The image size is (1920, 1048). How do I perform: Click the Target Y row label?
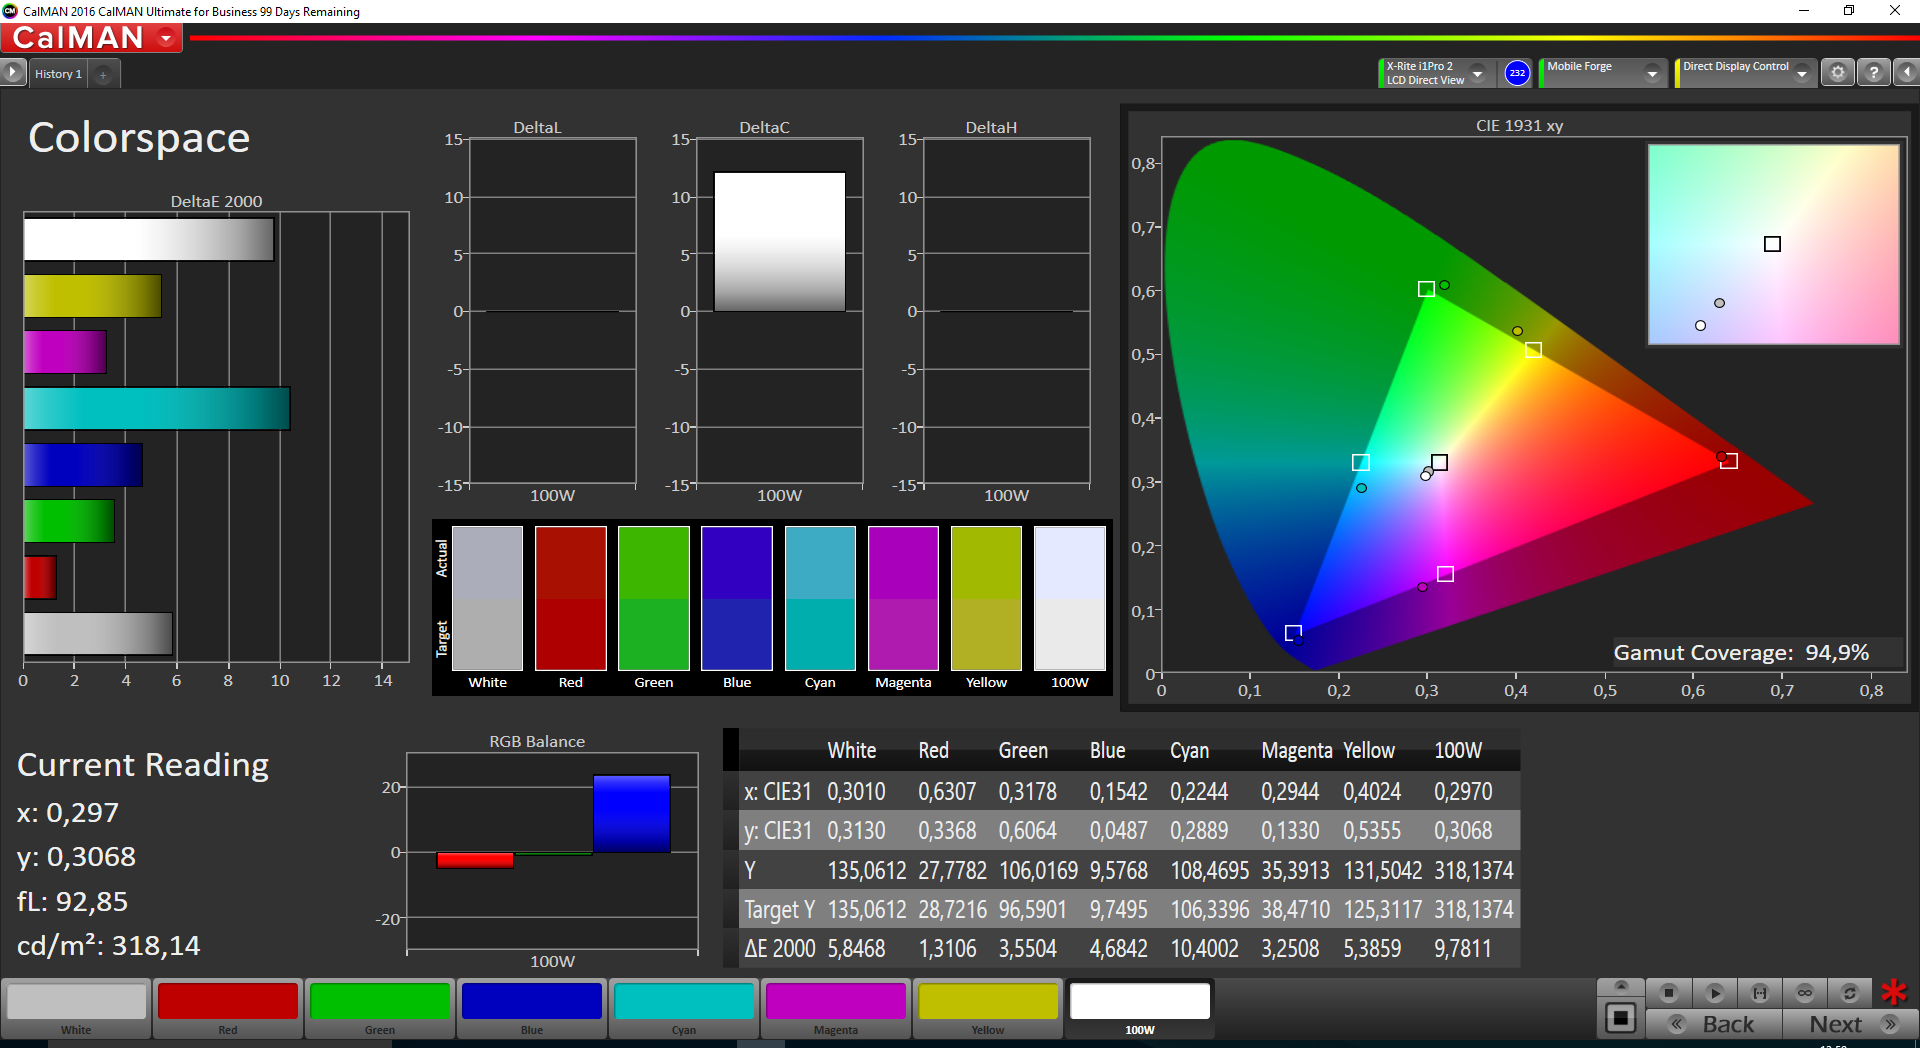[779, 910]
